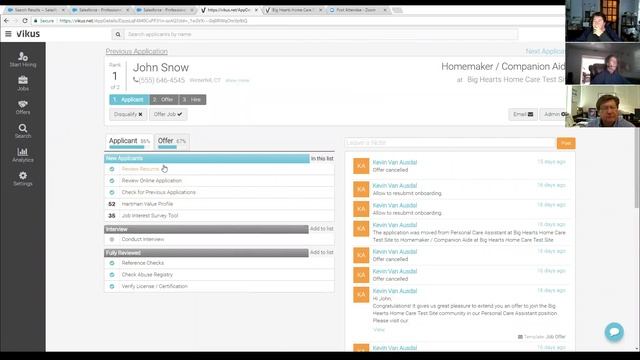
Task: Collapse the New Applicants section header
Action: 207,158
